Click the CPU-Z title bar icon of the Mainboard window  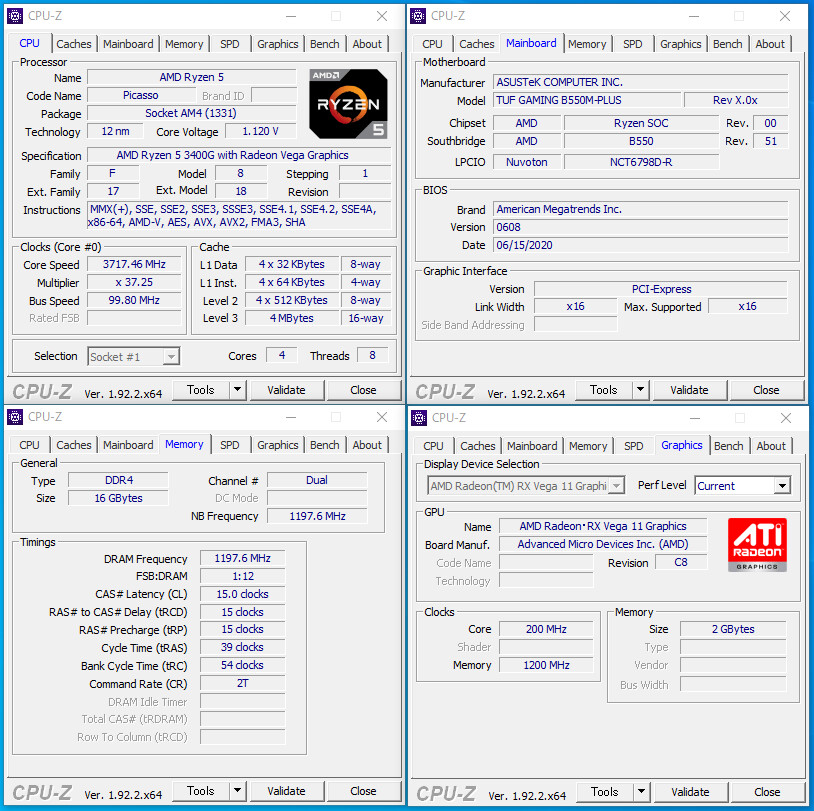coord(417,15)
